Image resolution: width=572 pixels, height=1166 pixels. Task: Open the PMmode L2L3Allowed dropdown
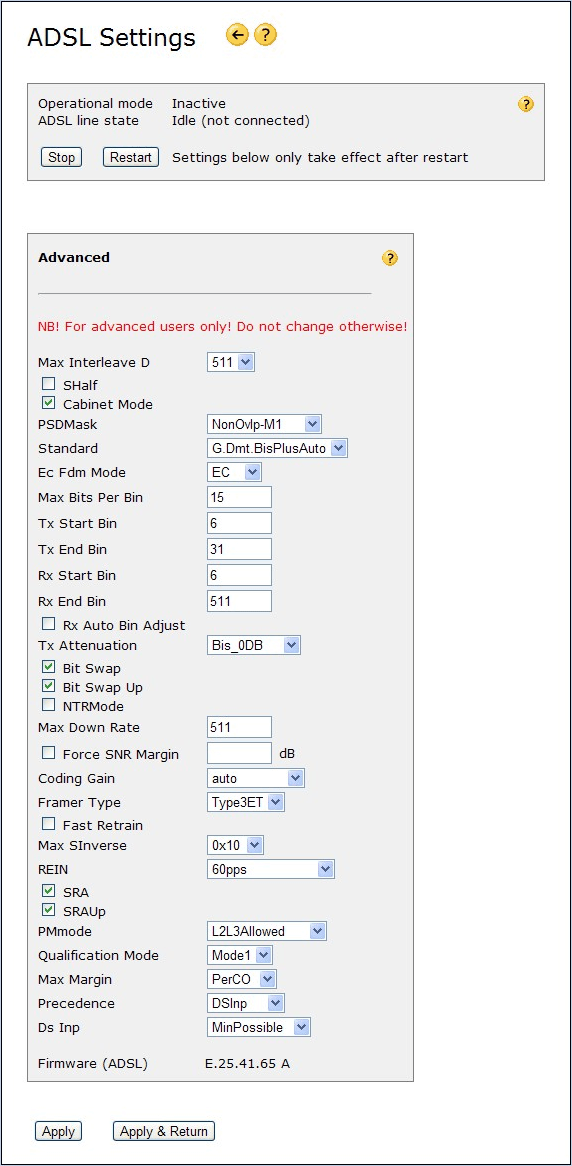266,931
